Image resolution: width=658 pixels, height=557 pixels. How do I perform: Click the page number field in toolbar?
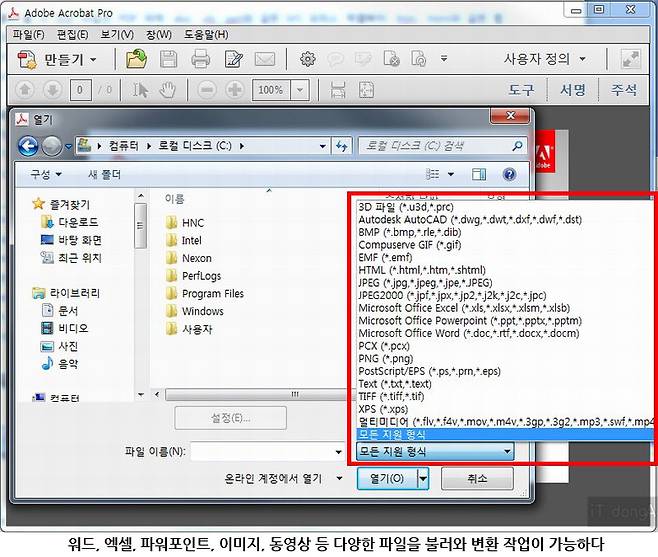click(x=81, y=90)
